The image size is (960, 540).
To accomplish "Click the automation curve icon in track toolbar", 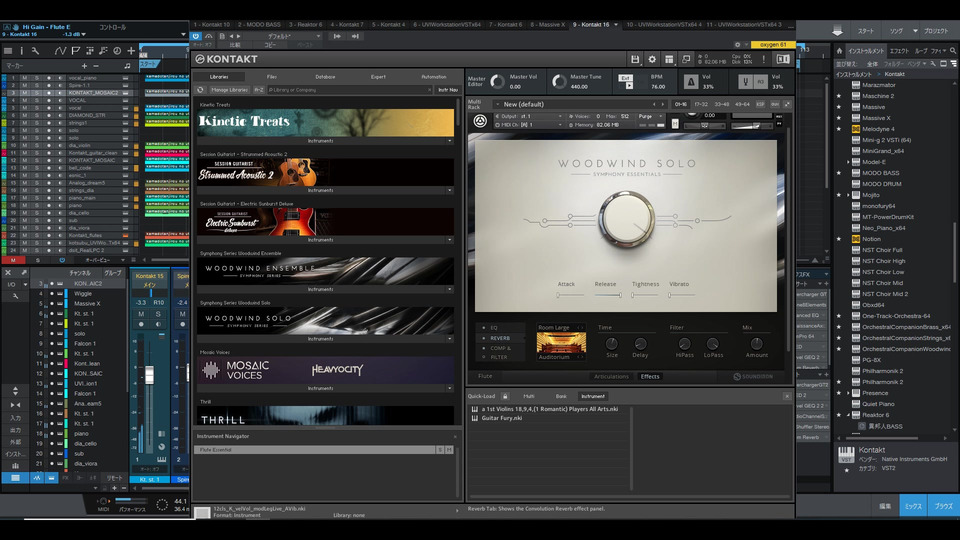I will [60, 51].
